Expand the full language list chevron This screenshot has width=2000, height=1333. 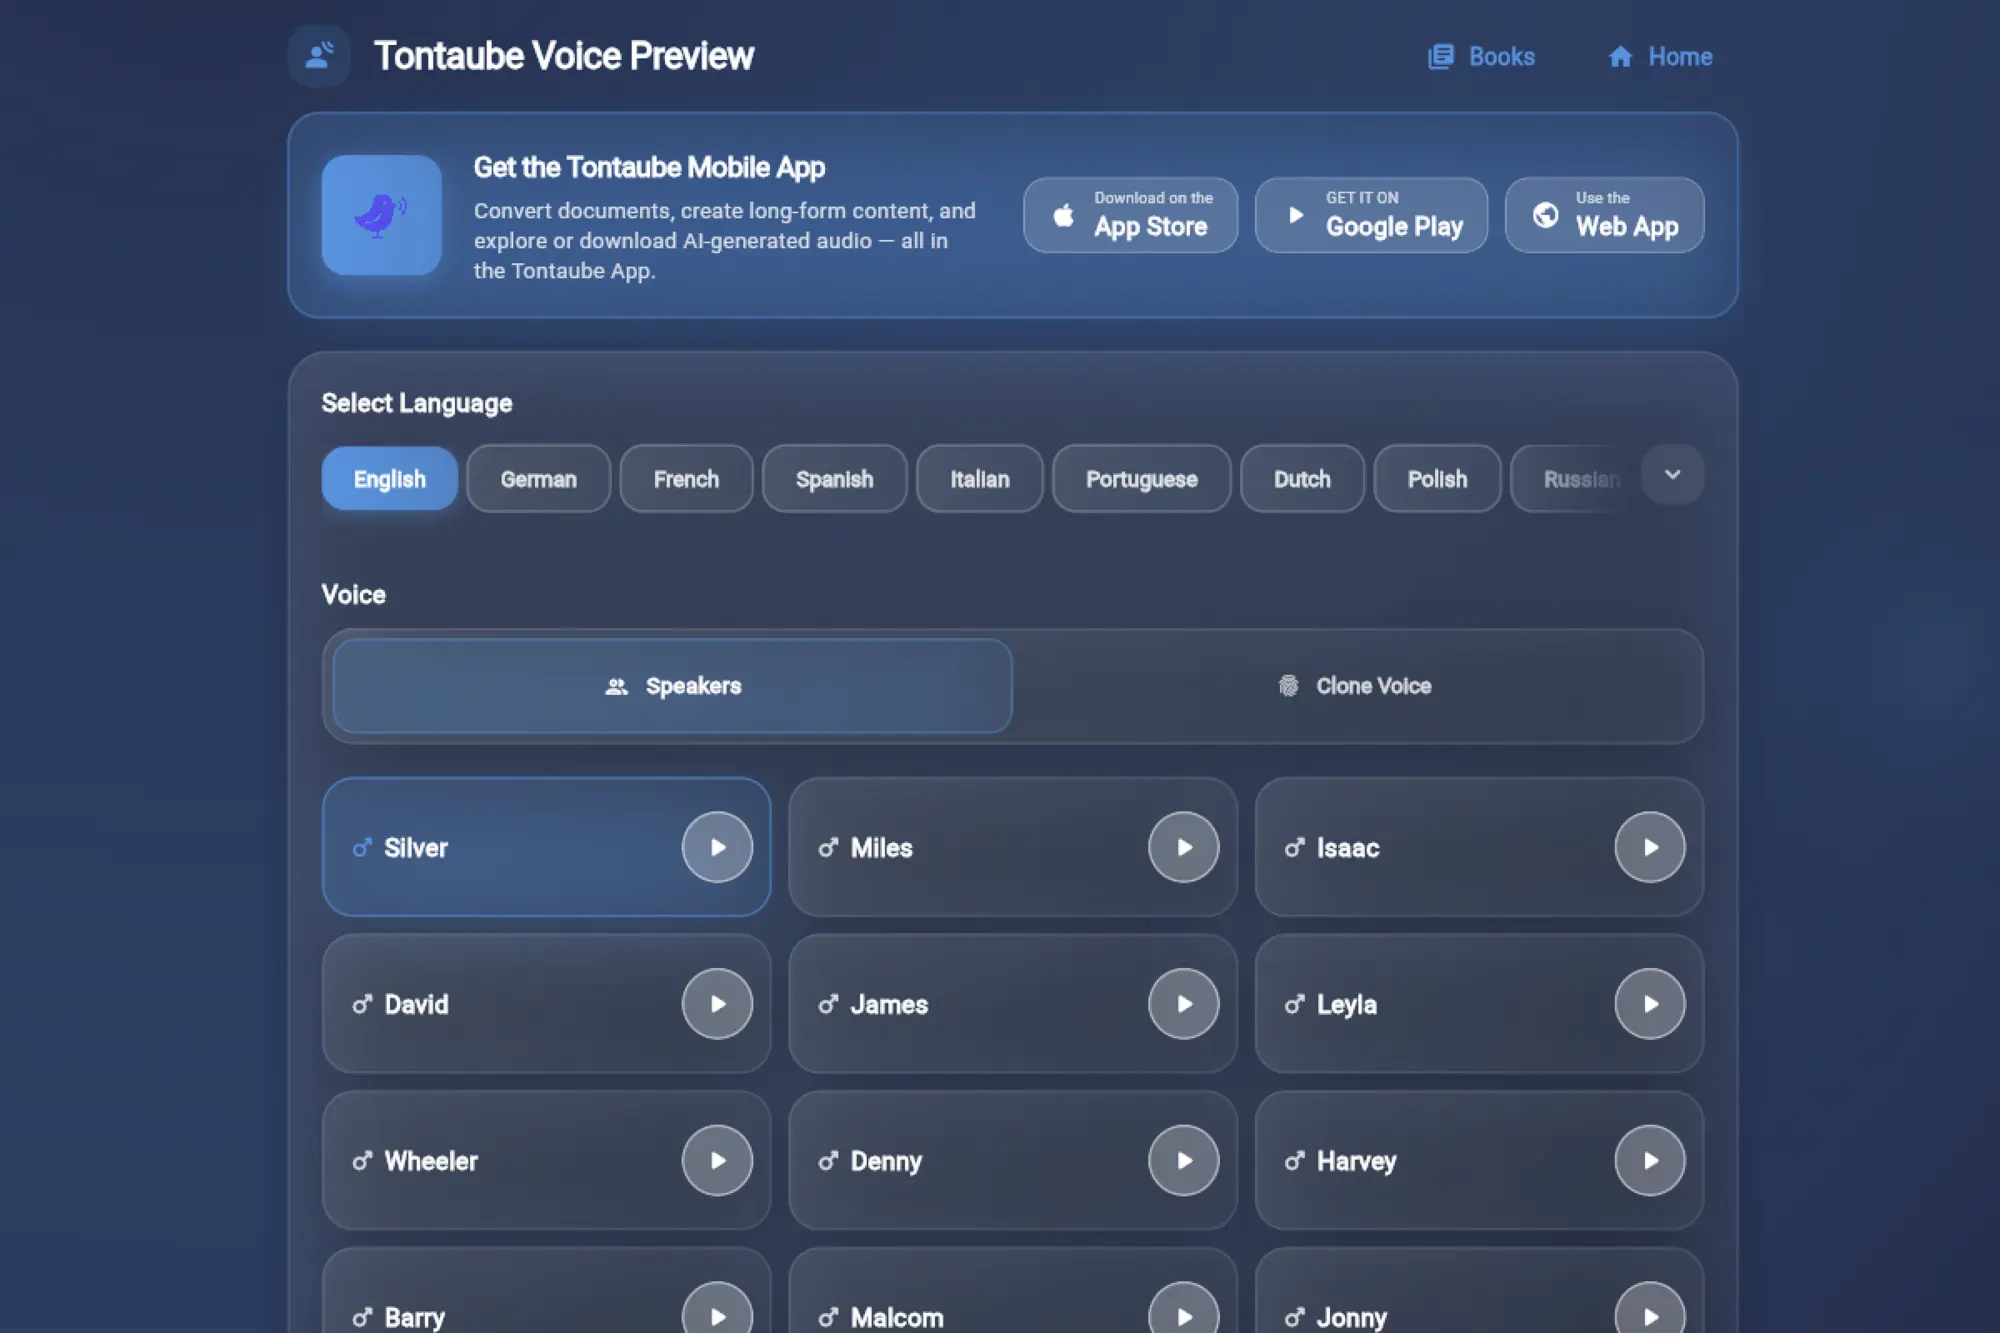(1672, 475)
